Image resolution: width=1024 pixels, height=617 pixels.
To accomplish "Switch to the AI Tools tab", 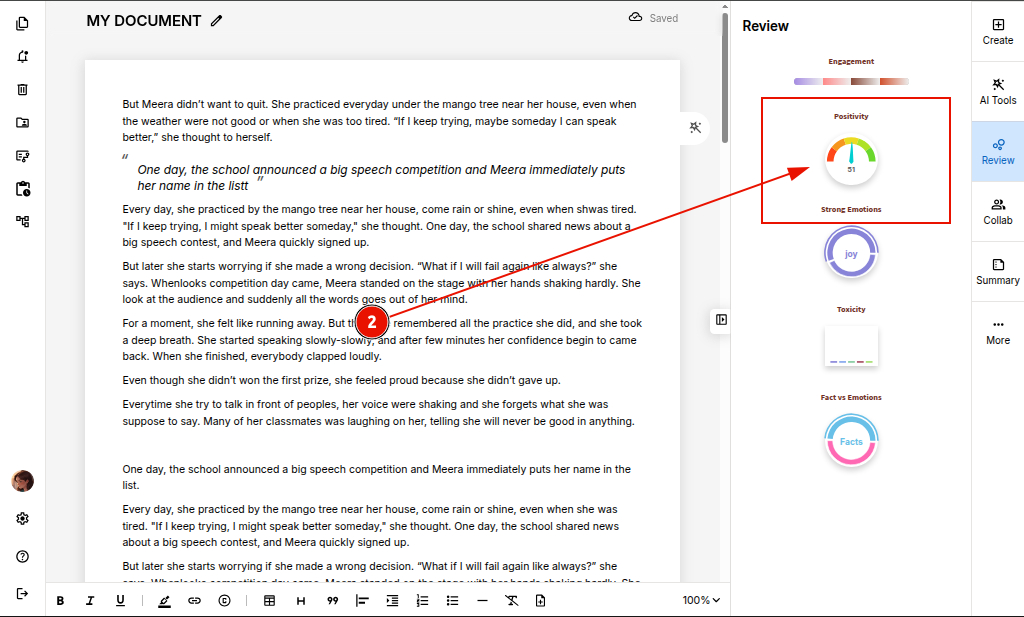I will tap(997, 91).
